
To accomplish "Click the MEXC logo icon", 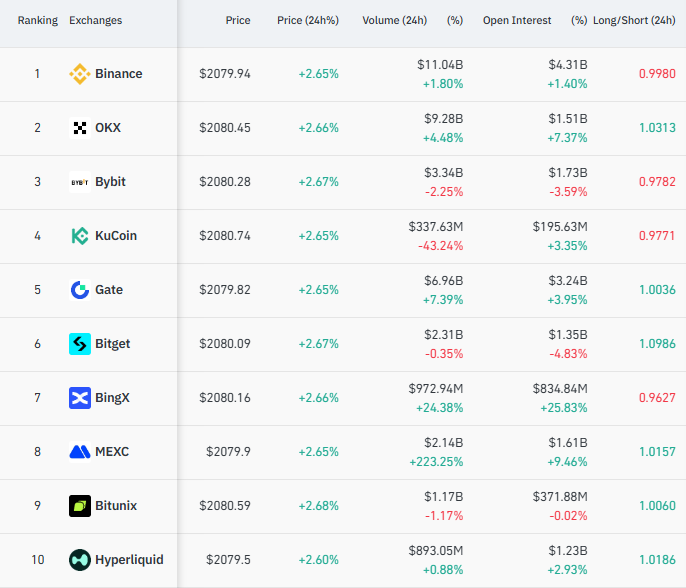I will click(80, 452).
